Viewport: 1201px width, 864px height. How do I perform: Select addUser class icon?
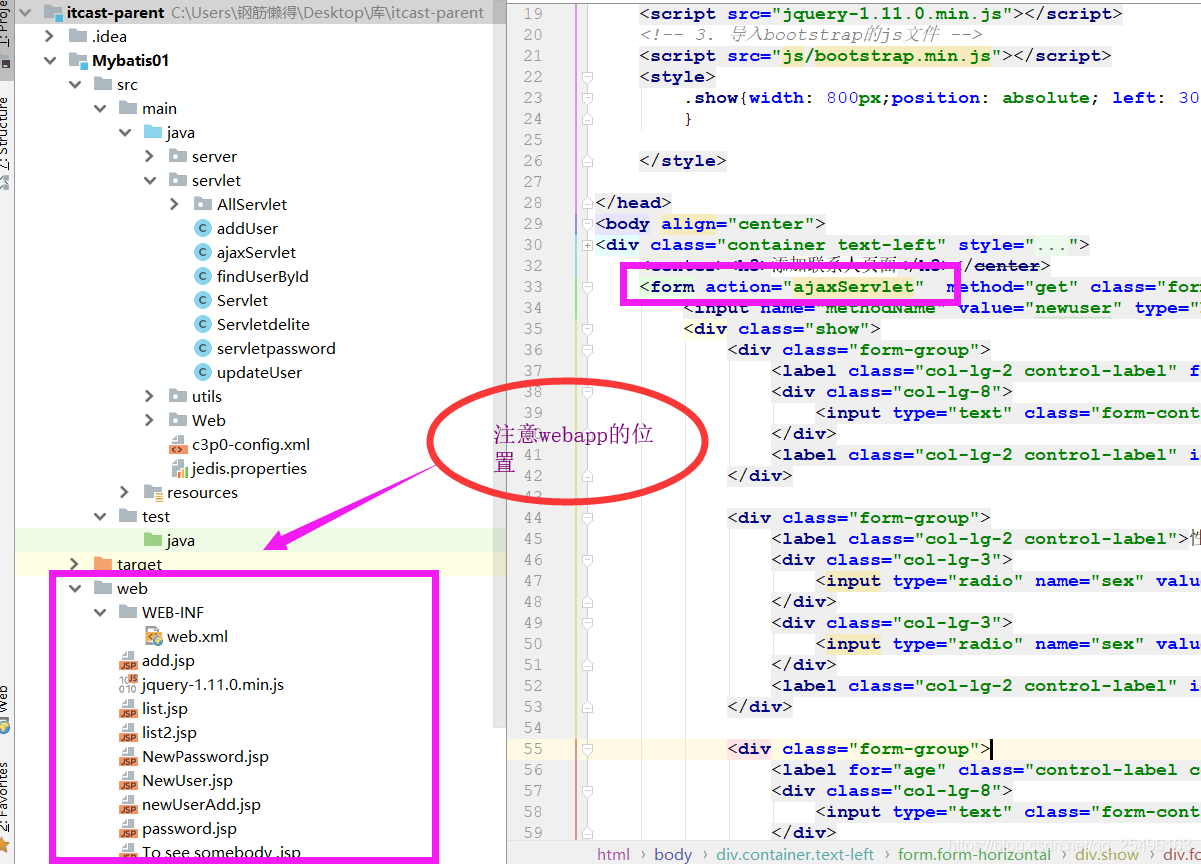[201, 228]
